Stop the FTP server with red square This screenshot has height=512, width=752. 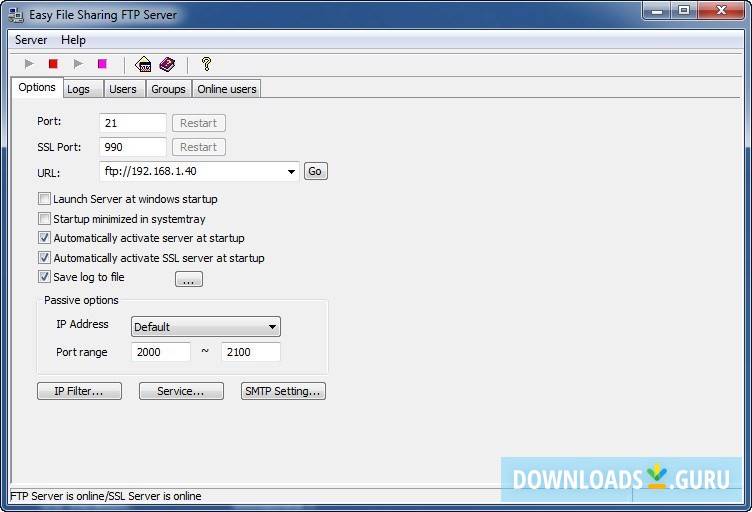tap(53, 63)
